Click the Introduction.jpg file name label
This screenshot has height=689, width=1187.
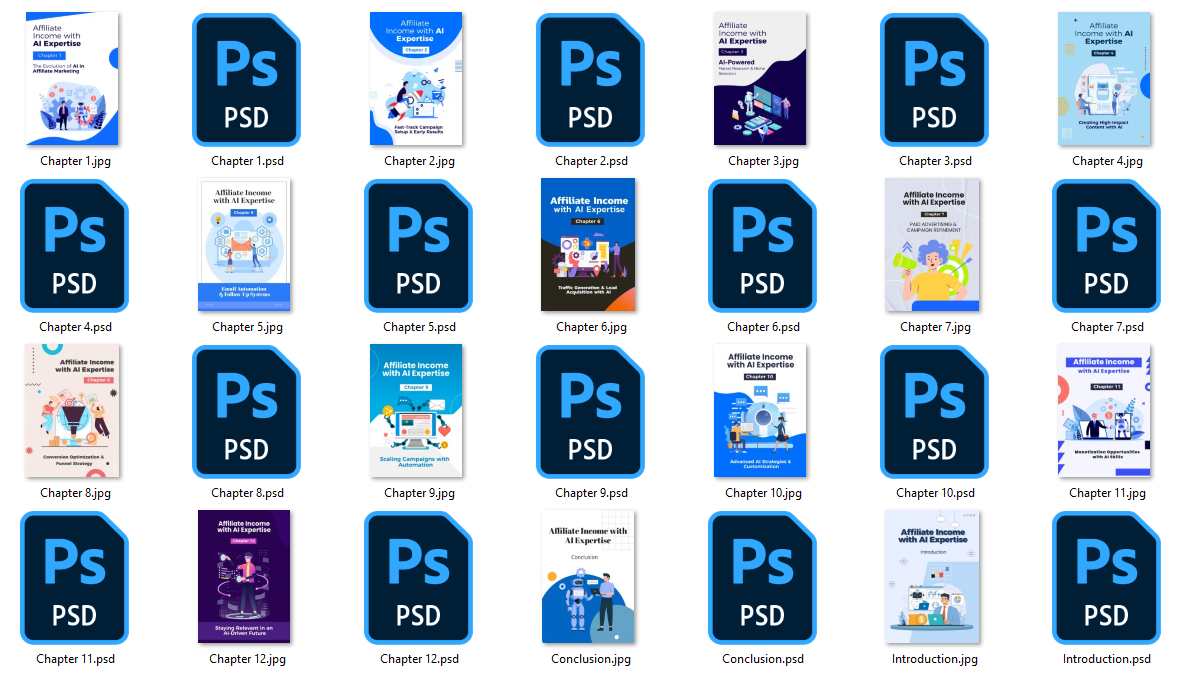934,659
